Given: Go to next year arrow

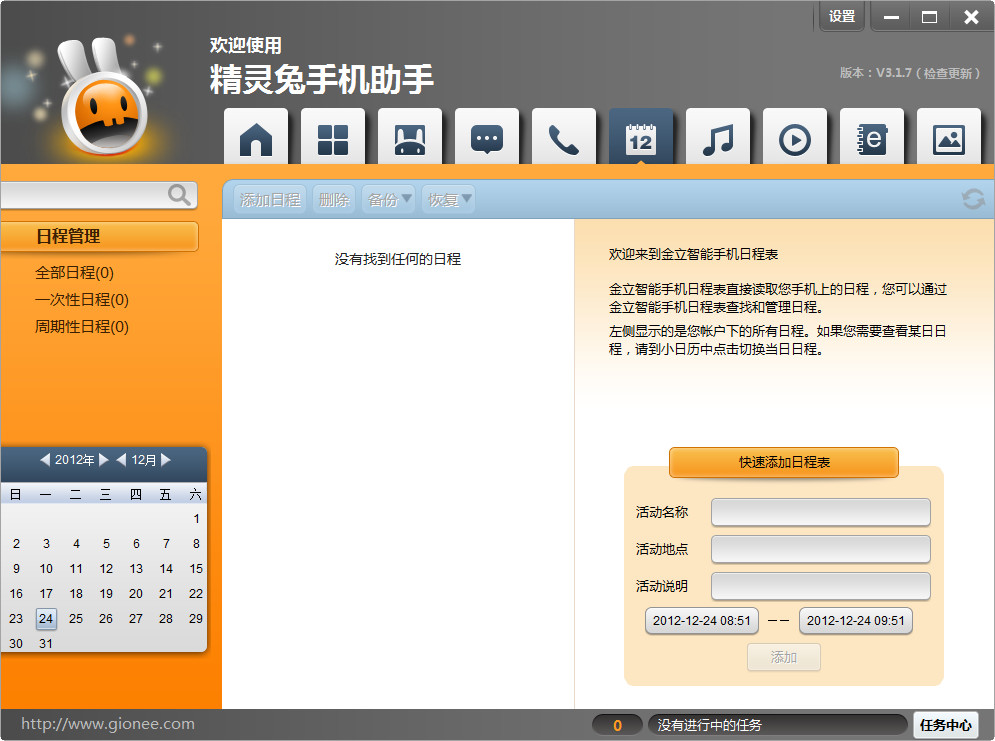Looking at the screenshot, I should [104, 459].
